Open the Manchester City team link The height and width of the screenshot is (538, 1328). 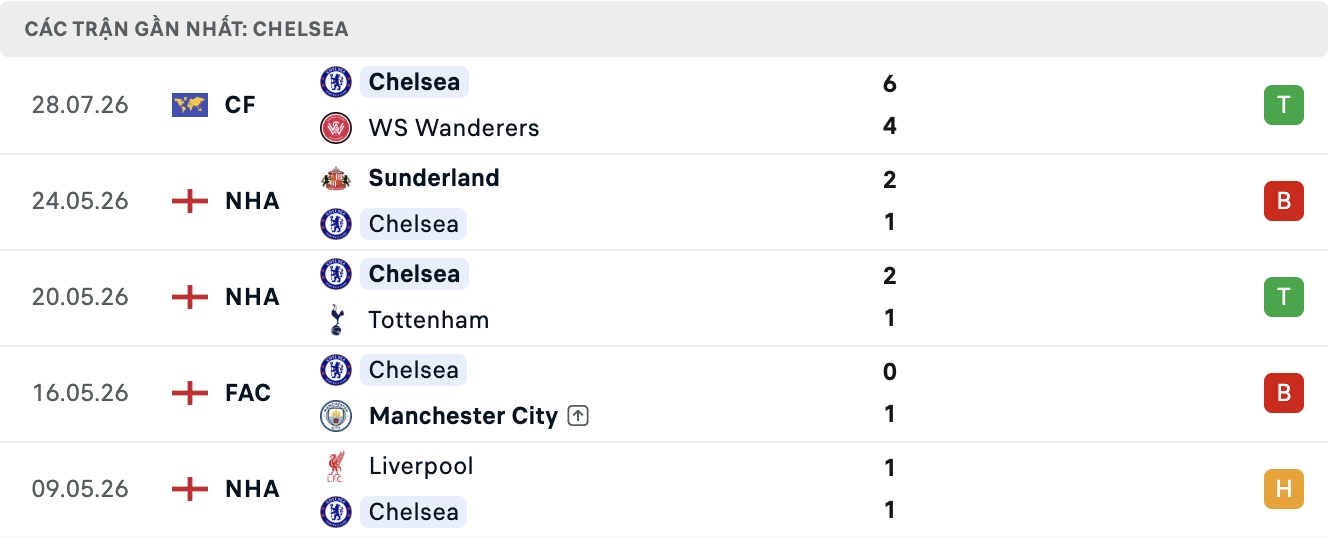[x=463, y=416]
